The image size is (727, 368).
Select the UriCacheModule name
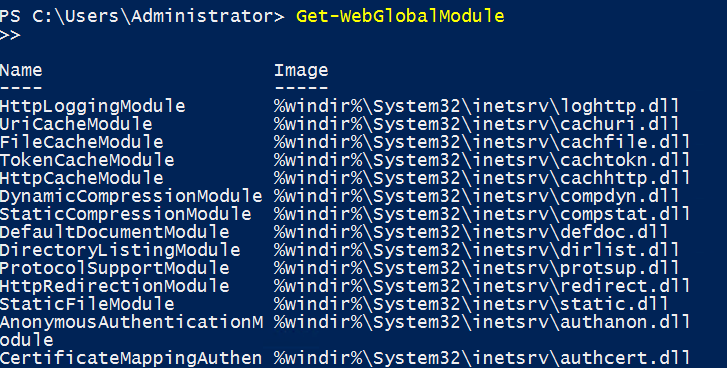[x=76, y=124]
